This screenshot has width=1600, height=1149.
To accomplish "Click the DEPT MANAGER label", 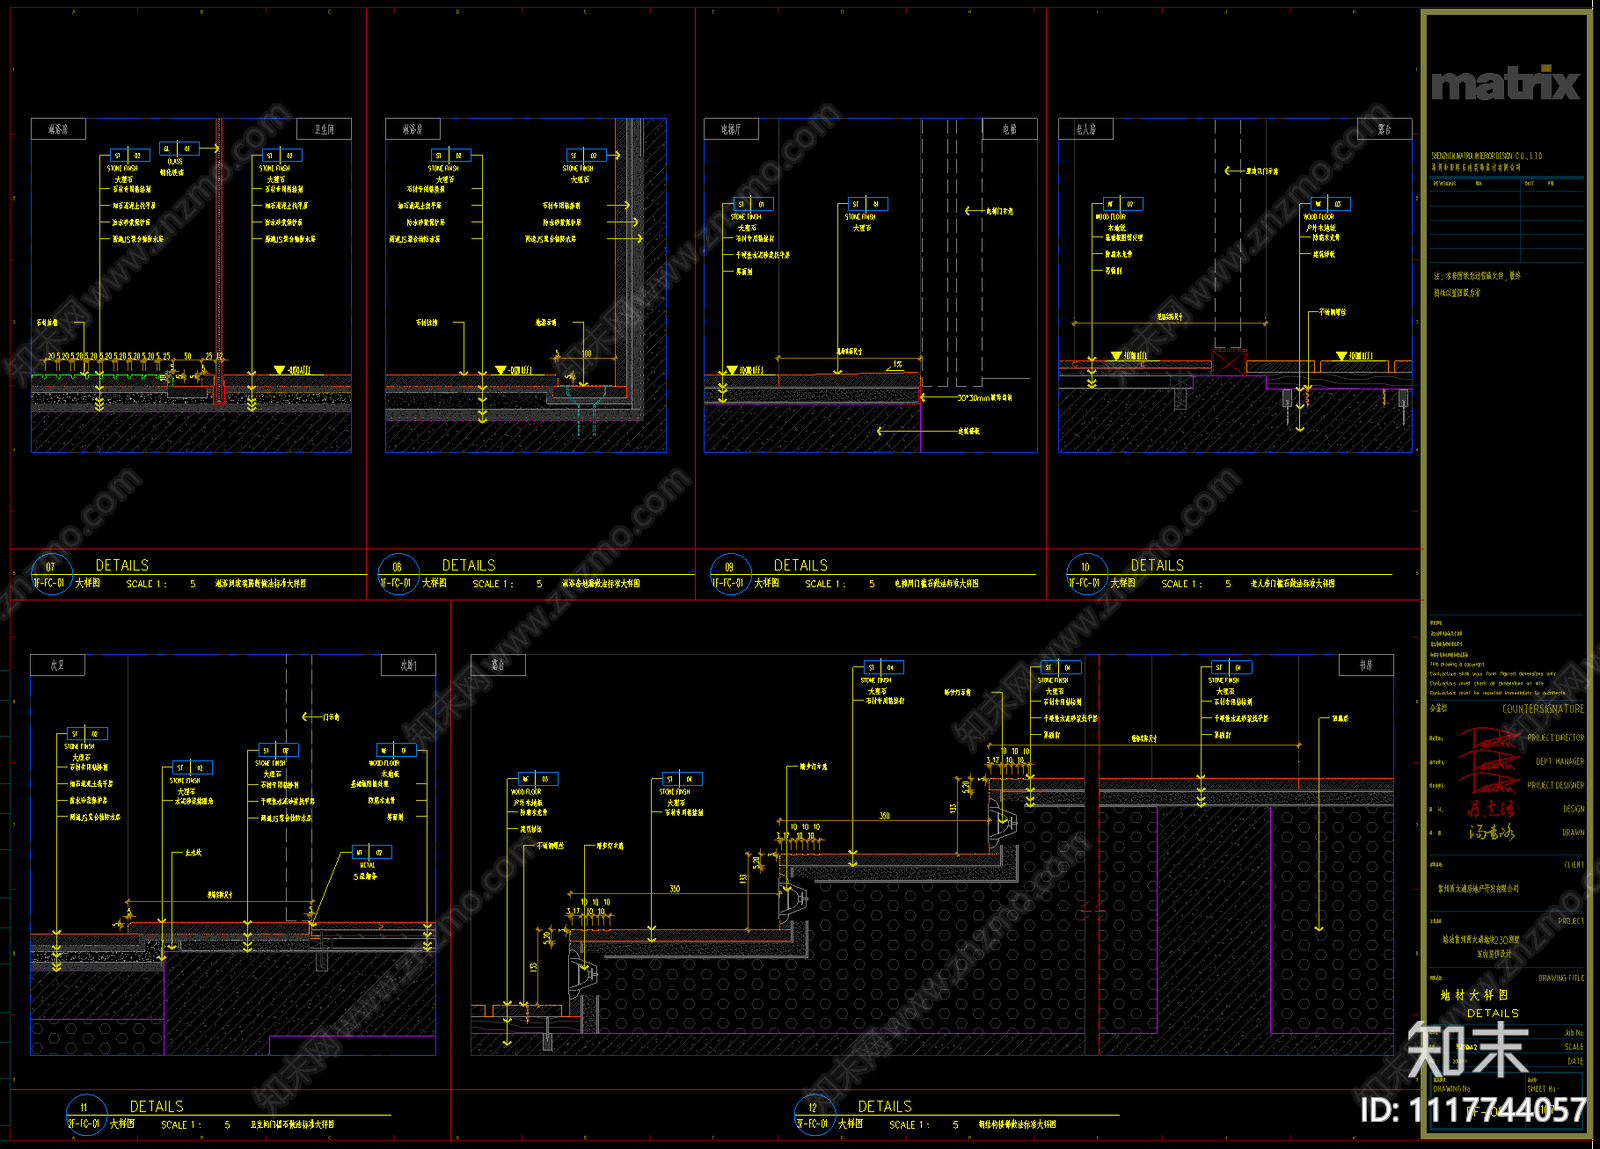I will coord(1560,762).
